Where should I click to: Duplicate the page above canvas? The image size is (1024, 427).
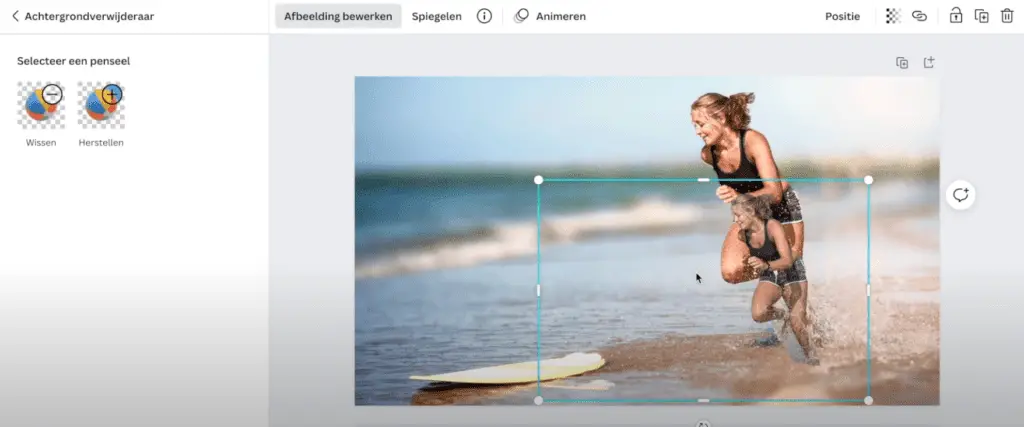902,63
